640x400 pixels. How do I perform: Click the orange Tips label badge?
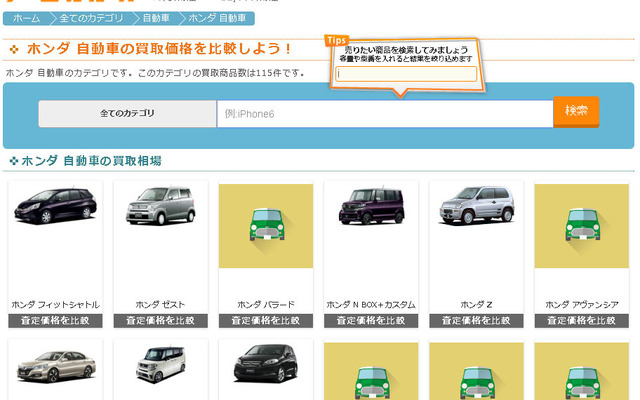coord(337,40)
